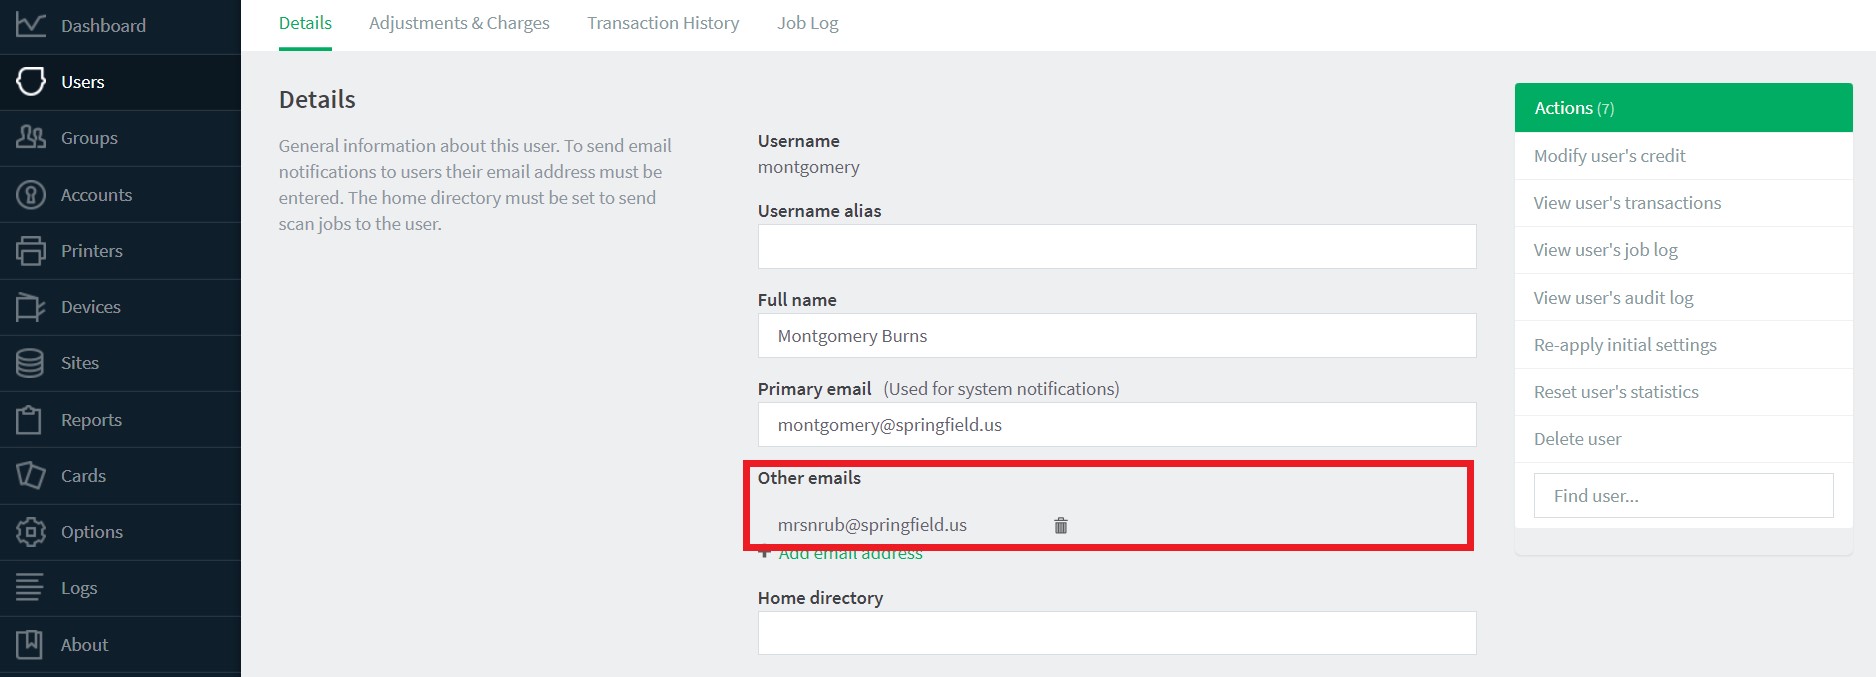Open the Cards icon in sidebar
Image resolution: width=1876 pixels, height=677 pixels.
pyautogui.click(x=31, y=475)
